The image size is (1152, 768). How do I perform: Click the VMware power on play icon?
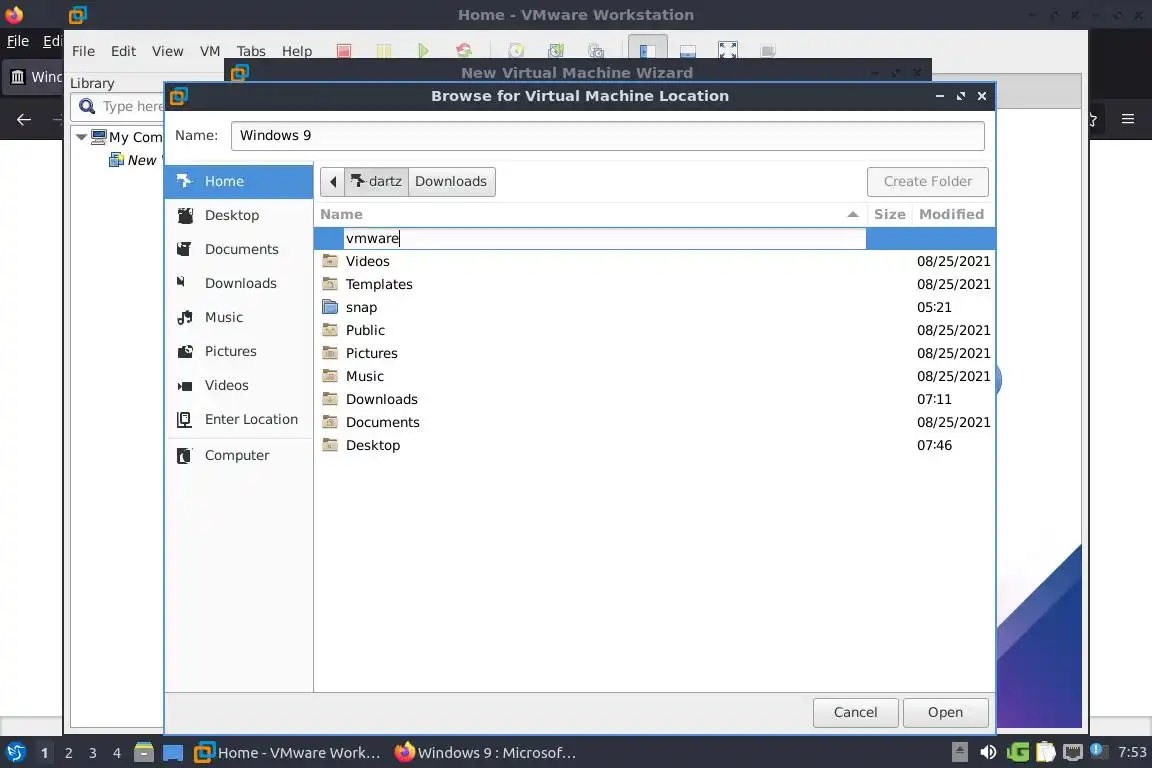(x=423, y=51)
